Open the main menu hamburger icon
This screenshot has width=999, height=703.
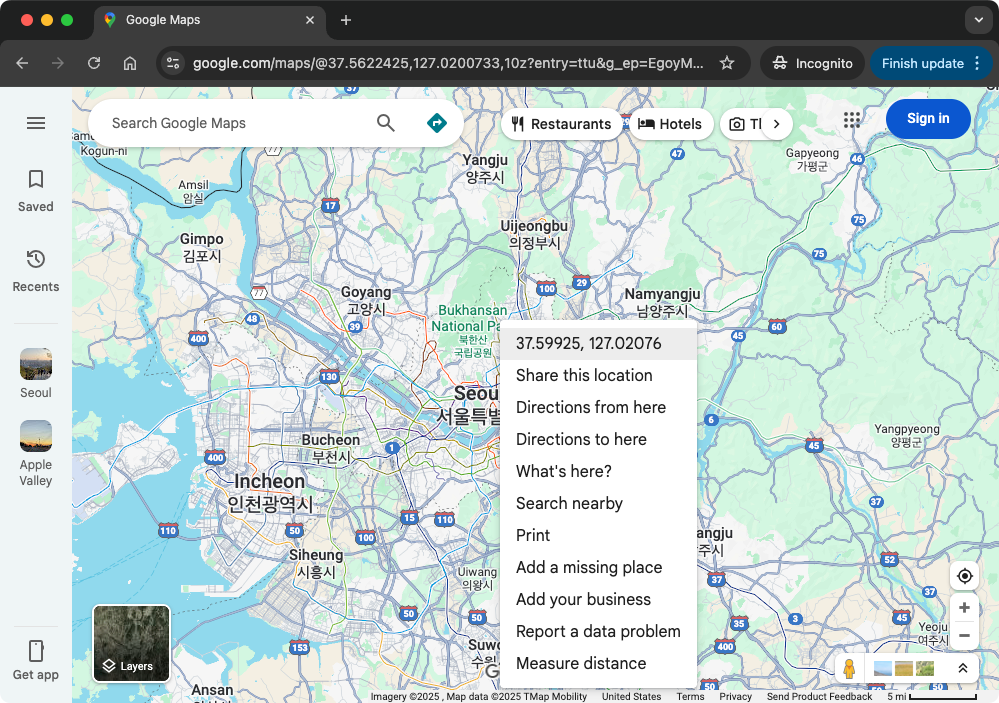coord(35,123)
